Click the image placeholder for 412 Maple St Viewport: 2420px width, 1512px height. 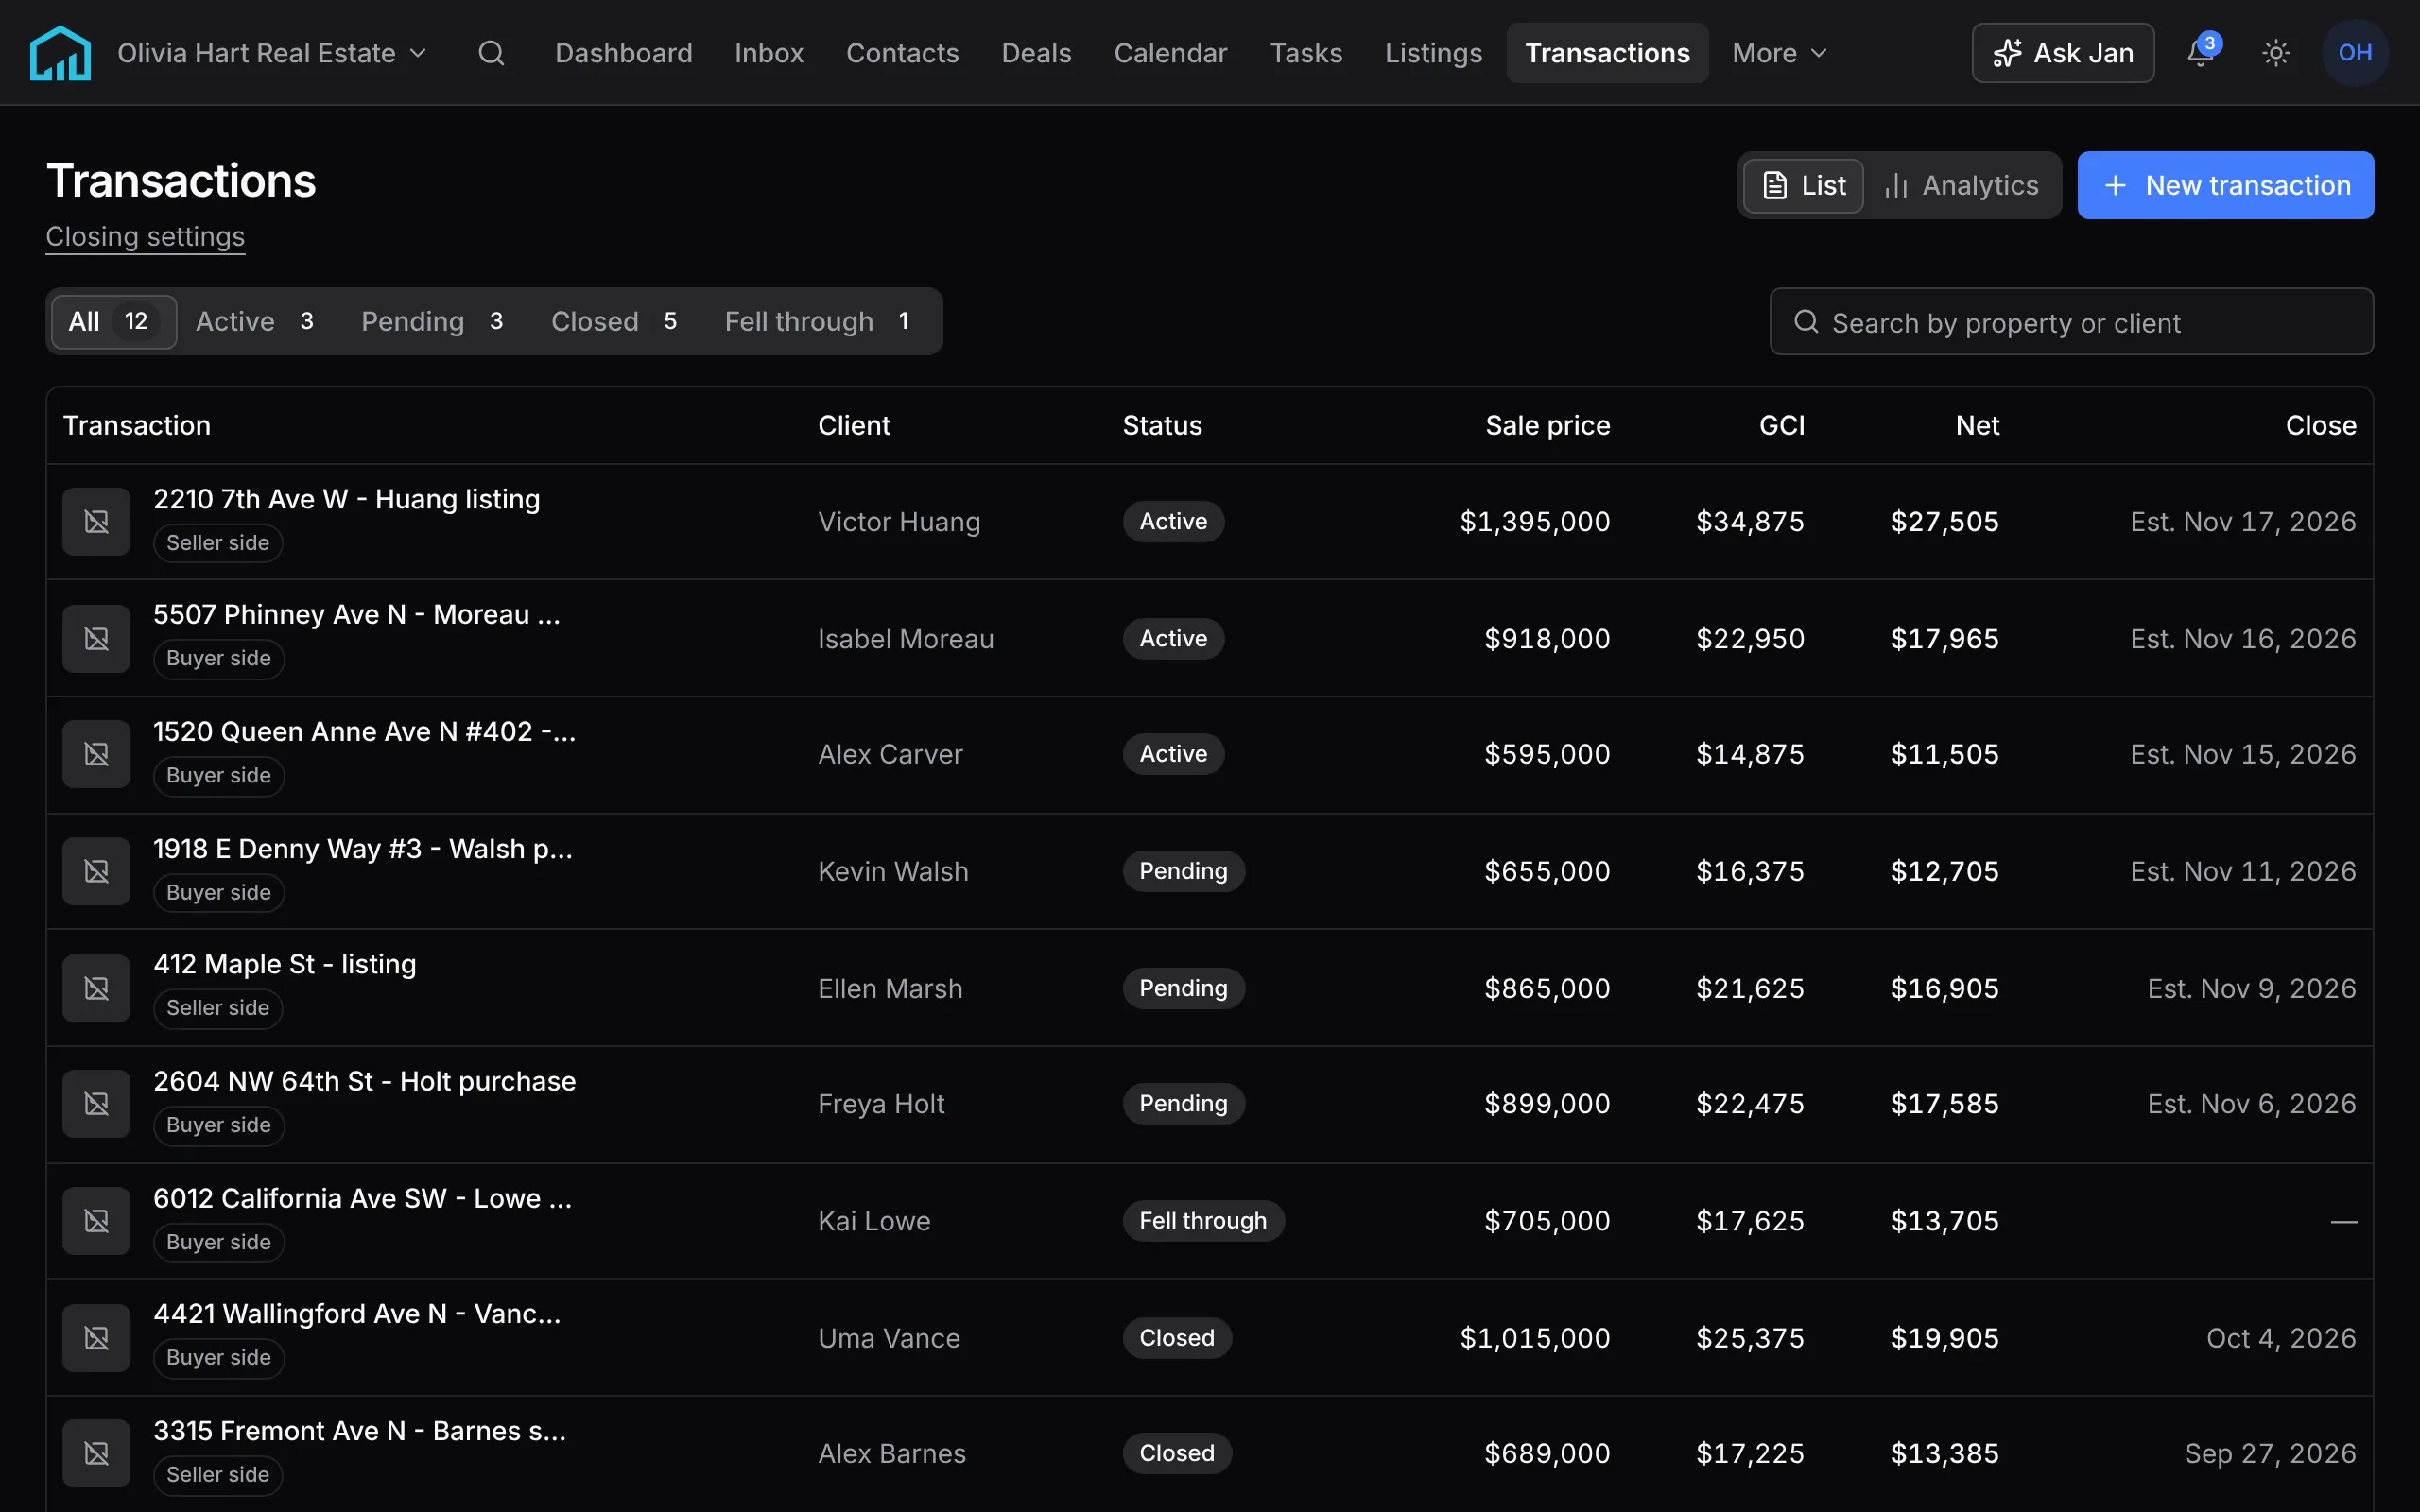96,988
